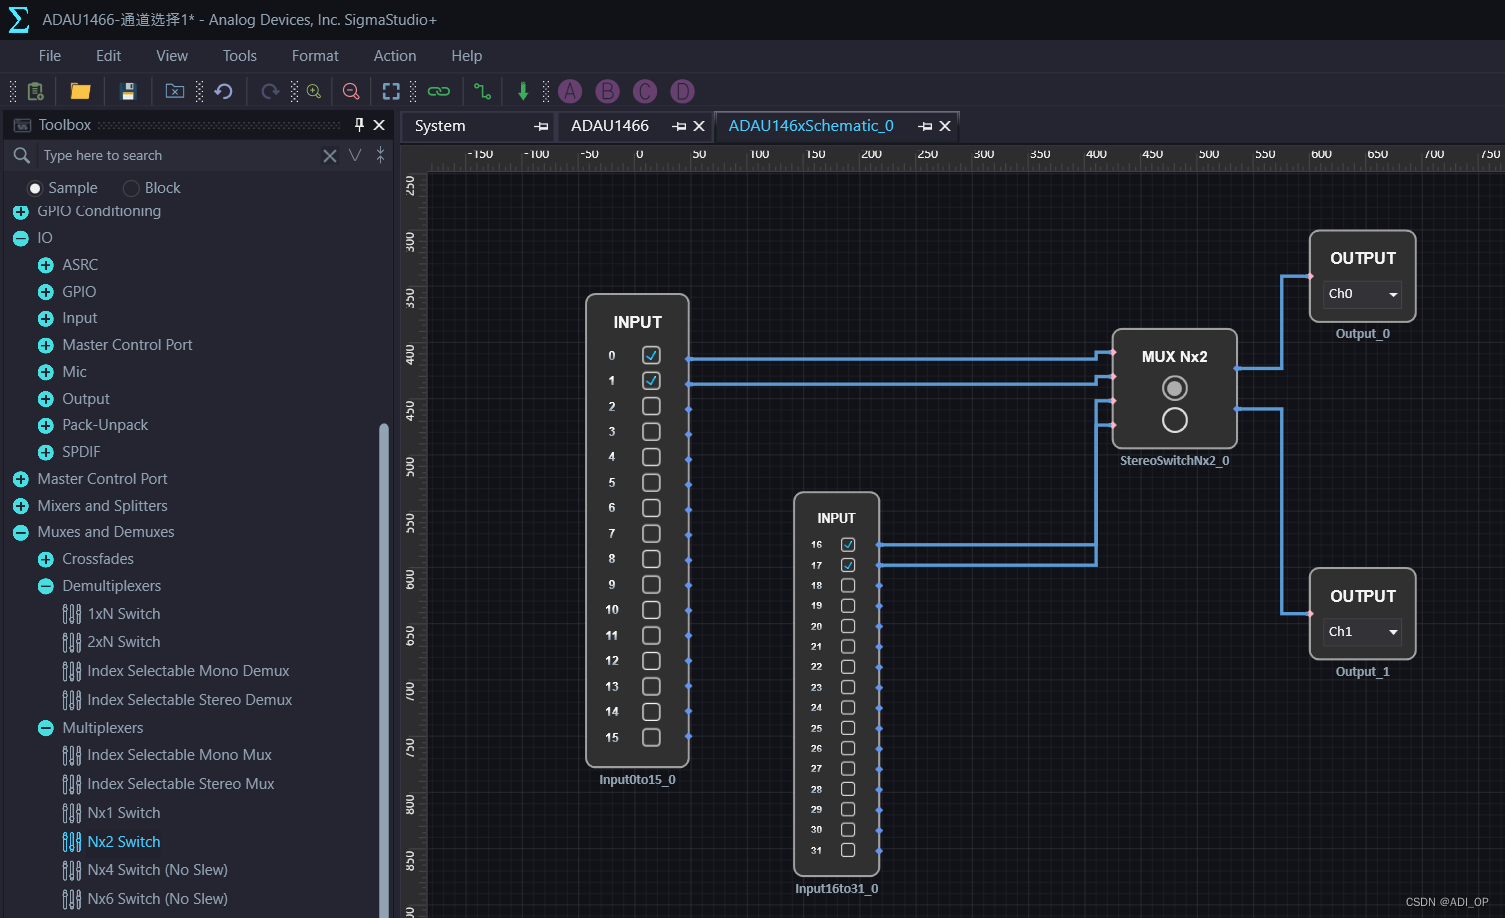Screen dimensions: 1505x918
Task: Open the Format menu
Action: [315, 56]
